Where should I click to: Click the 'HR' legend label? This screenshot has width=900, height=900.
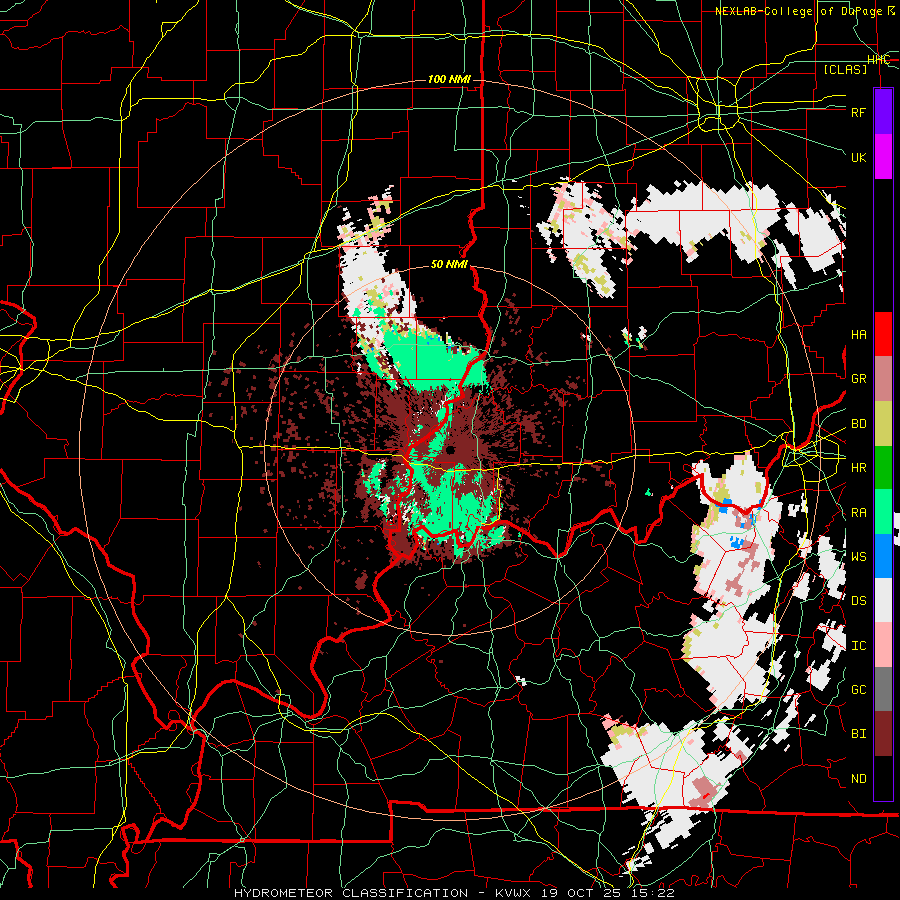point(858,468)
